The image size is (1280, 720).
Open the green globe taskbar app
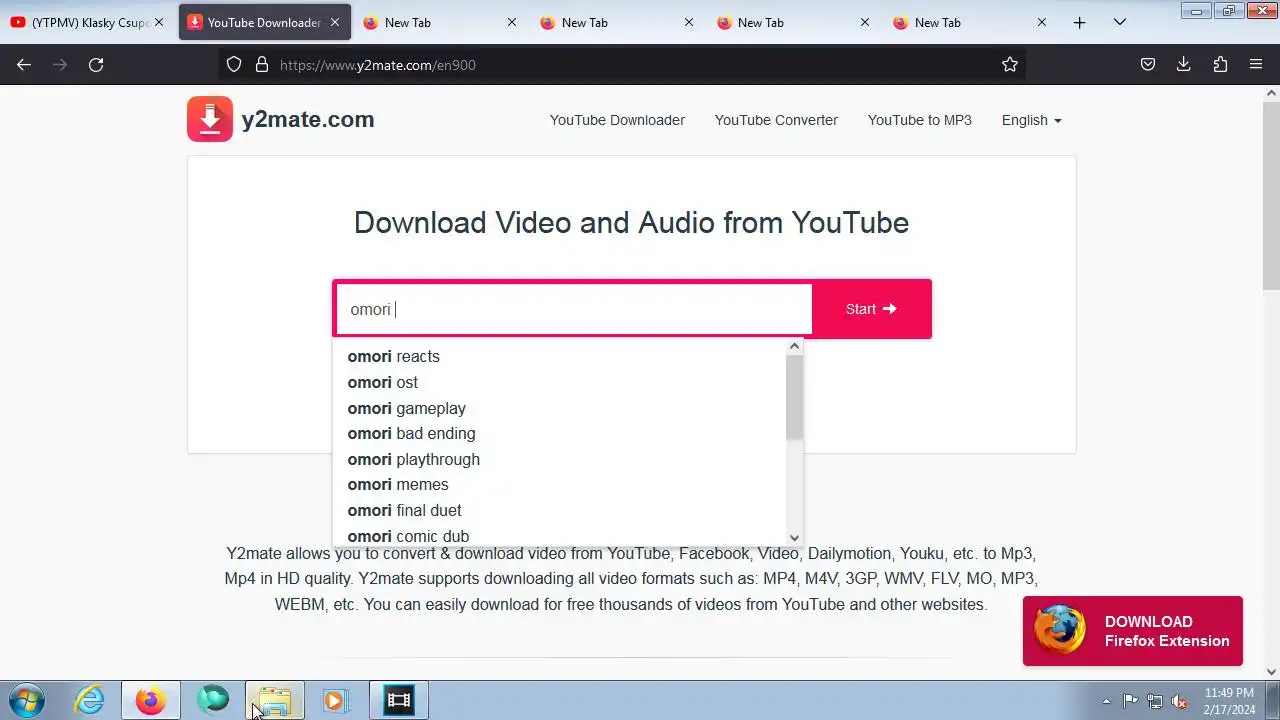coord(212,700)
